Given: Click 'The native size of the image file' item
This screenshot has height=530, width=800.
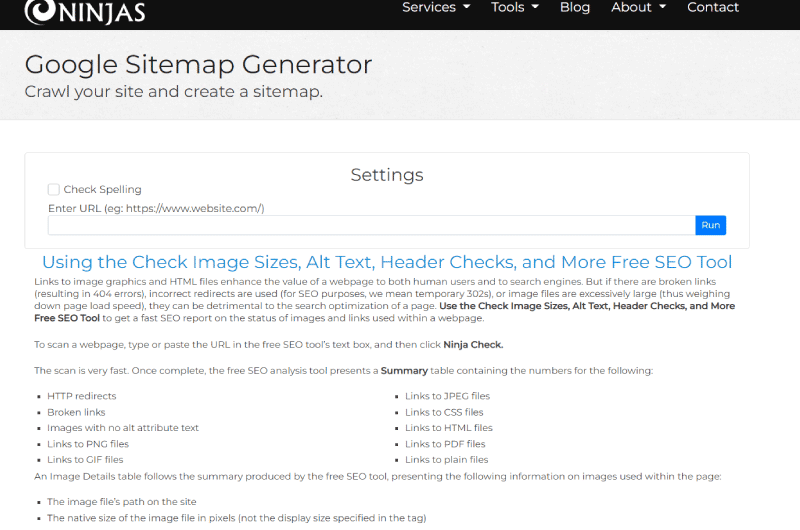Looking at the screenshot, I should (x=236, y=518).
